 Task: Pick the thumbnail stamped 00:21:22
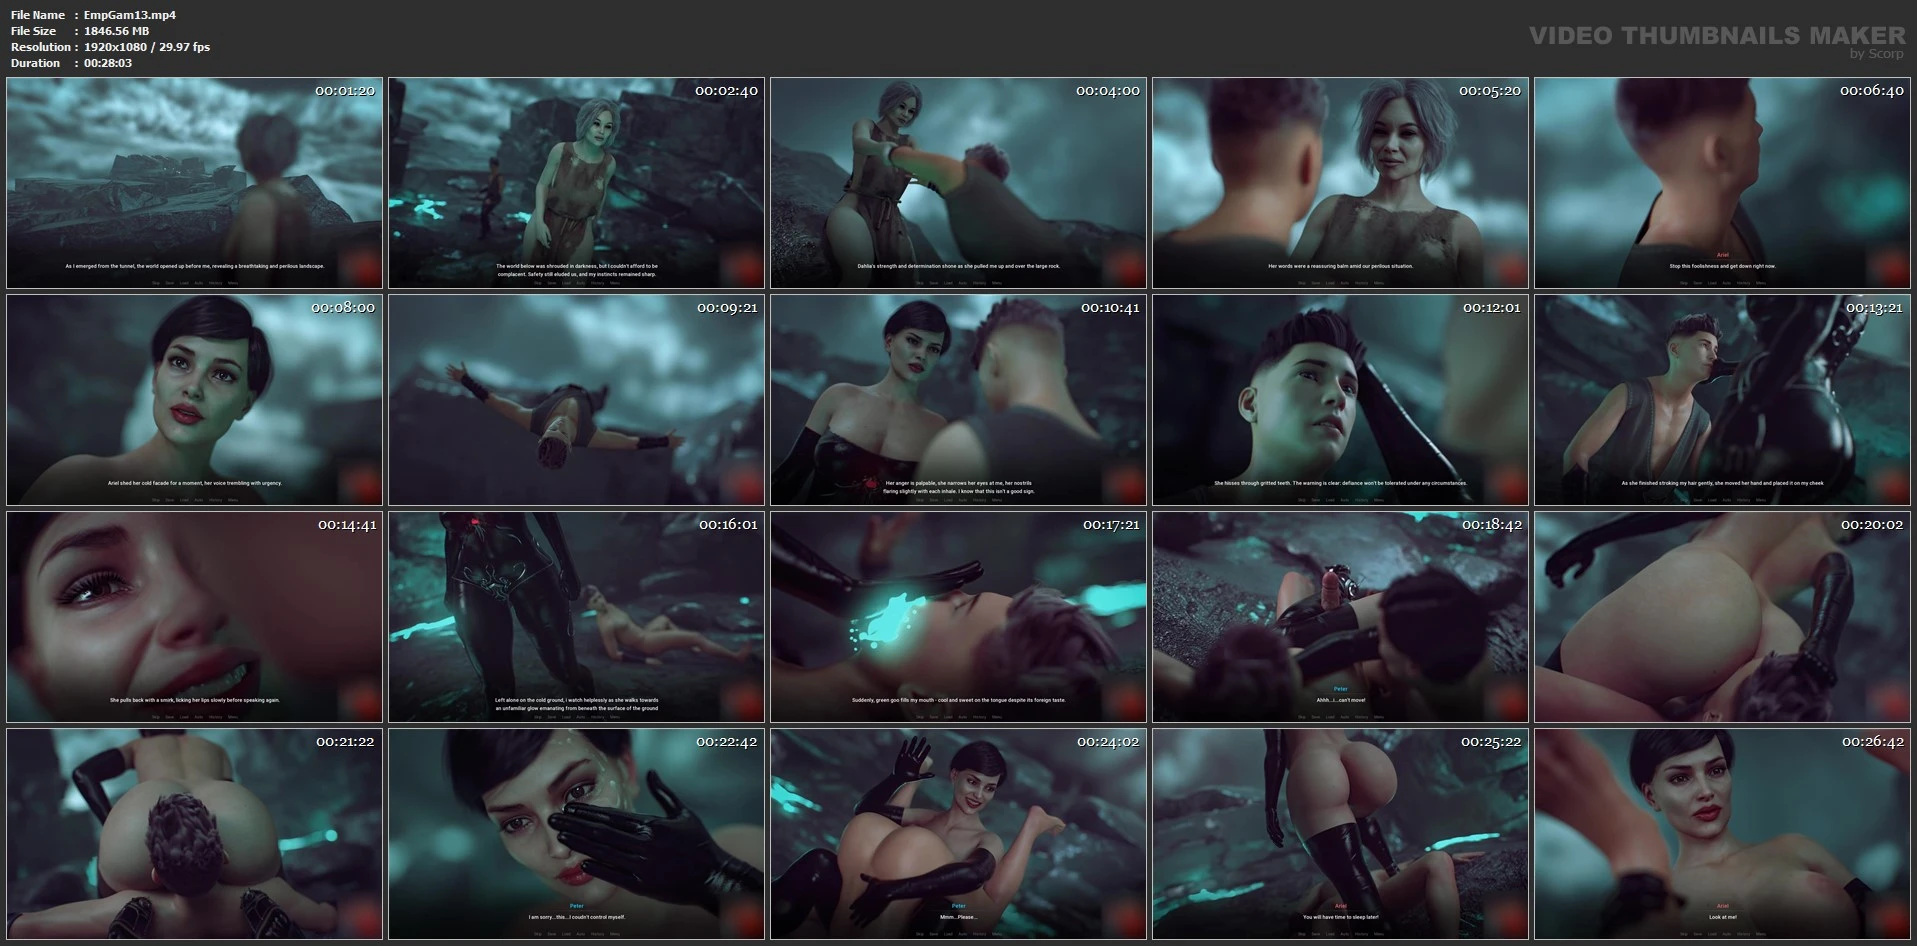click(194, 834)
